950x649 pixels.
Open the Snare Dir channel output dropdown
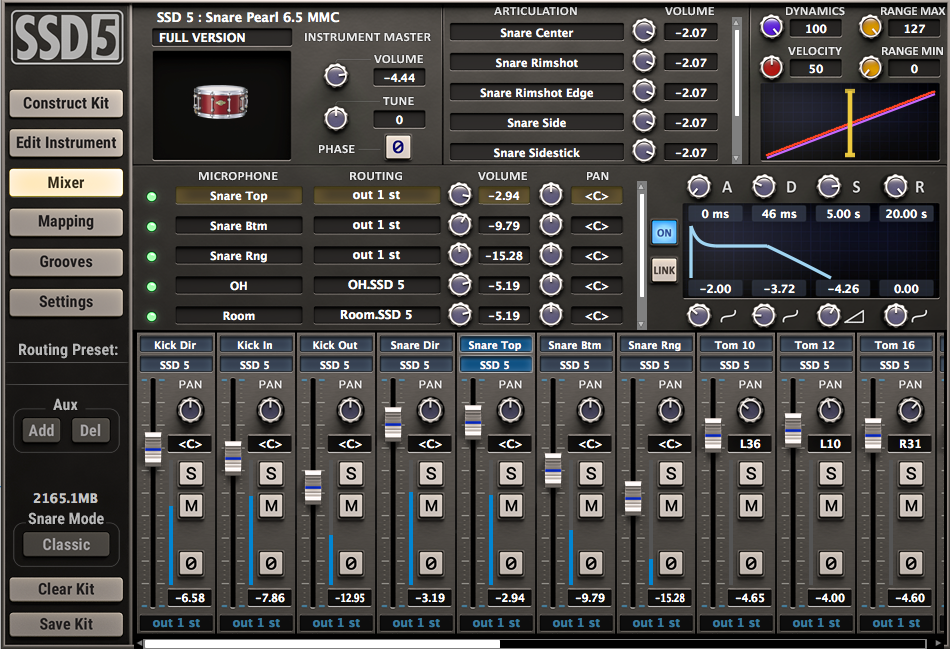click(416, 622)
